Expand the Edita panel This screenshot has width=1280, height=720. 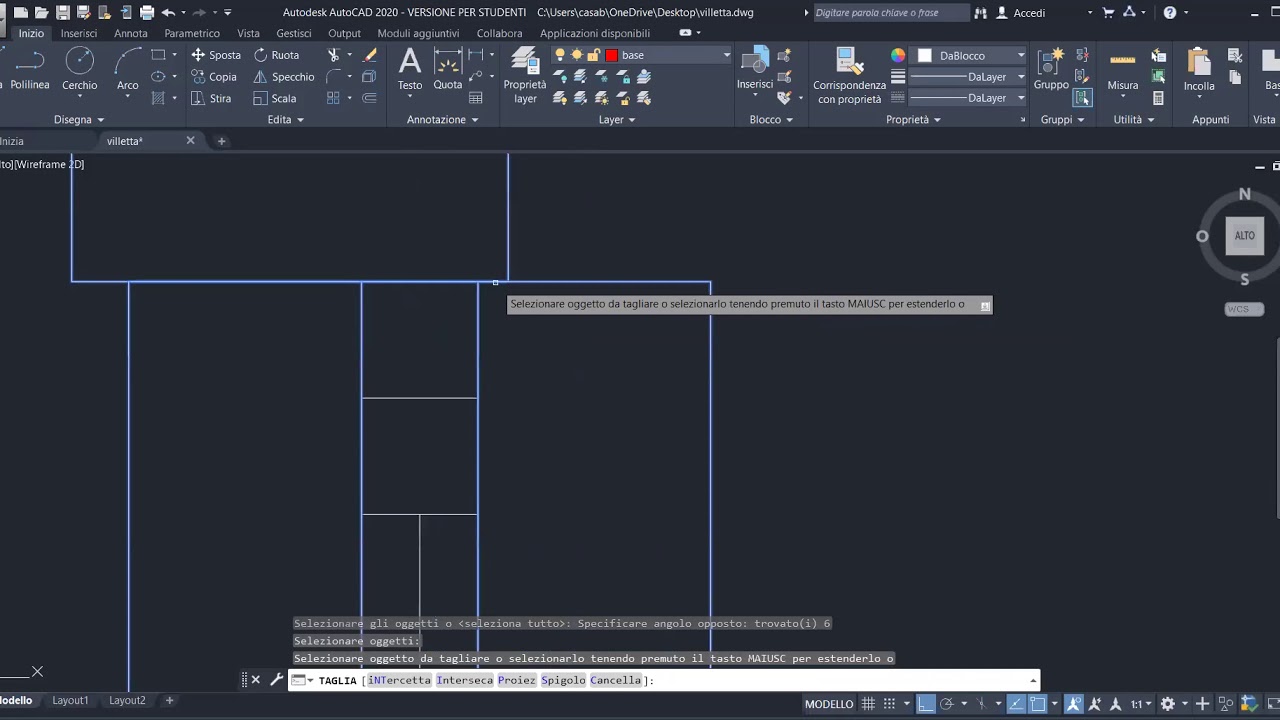click(285, 119)
